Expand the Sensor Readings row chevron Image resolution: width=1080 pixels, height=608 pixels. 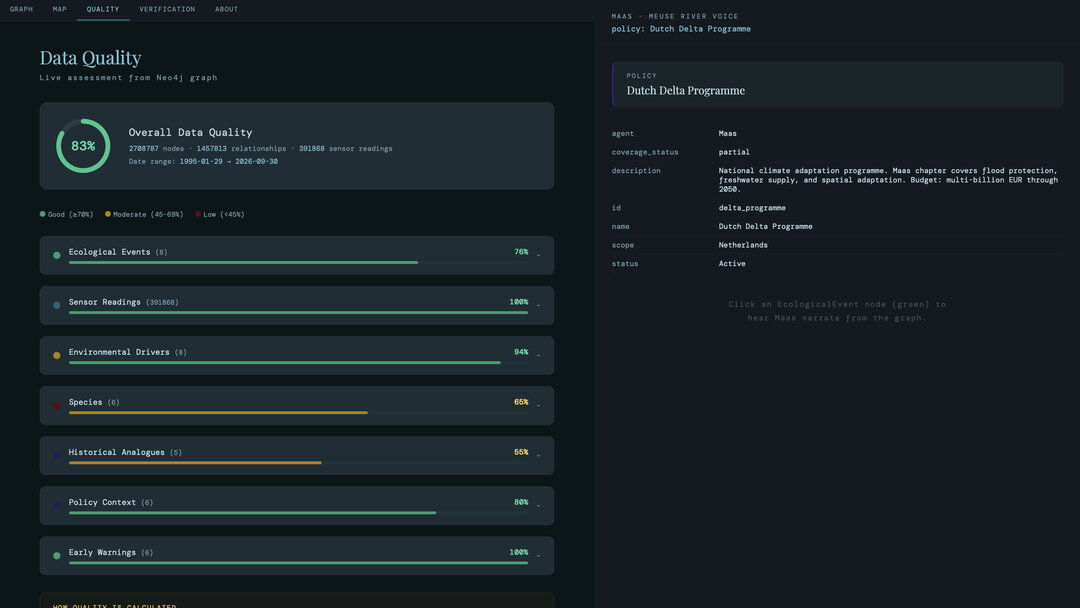click(539, 305)
